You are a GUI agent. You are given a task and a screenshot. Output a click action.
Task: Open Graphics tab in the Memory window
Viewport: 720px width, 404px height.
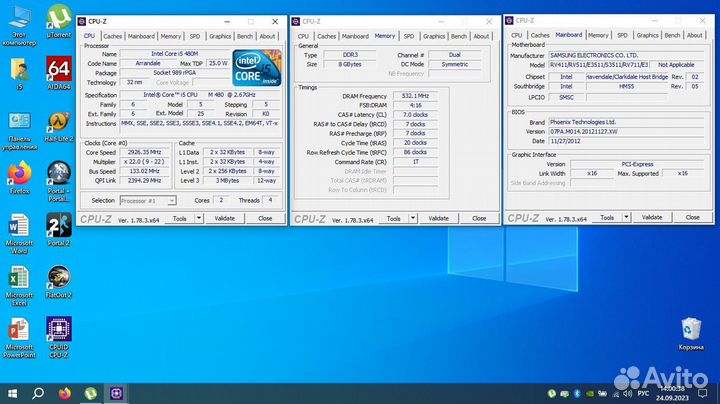434,36
